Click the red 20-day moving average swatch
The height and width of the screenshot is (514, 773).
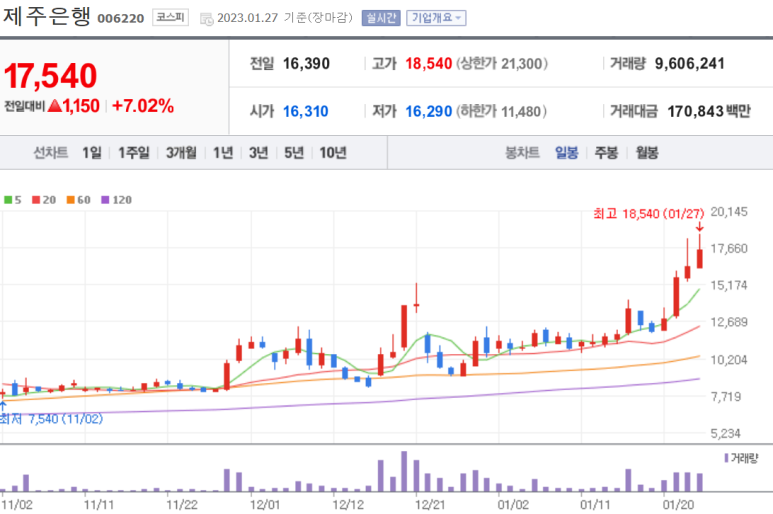tap(36, 200)
